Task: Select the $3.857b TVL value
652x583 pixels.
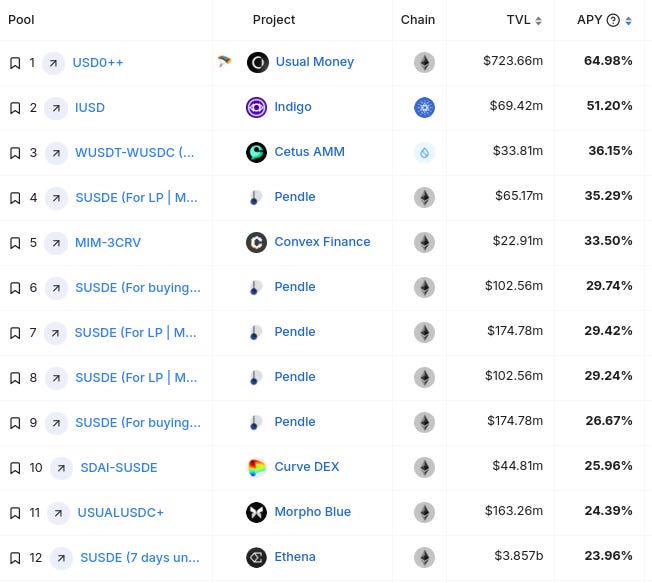Action: click(x=519, y=556)
